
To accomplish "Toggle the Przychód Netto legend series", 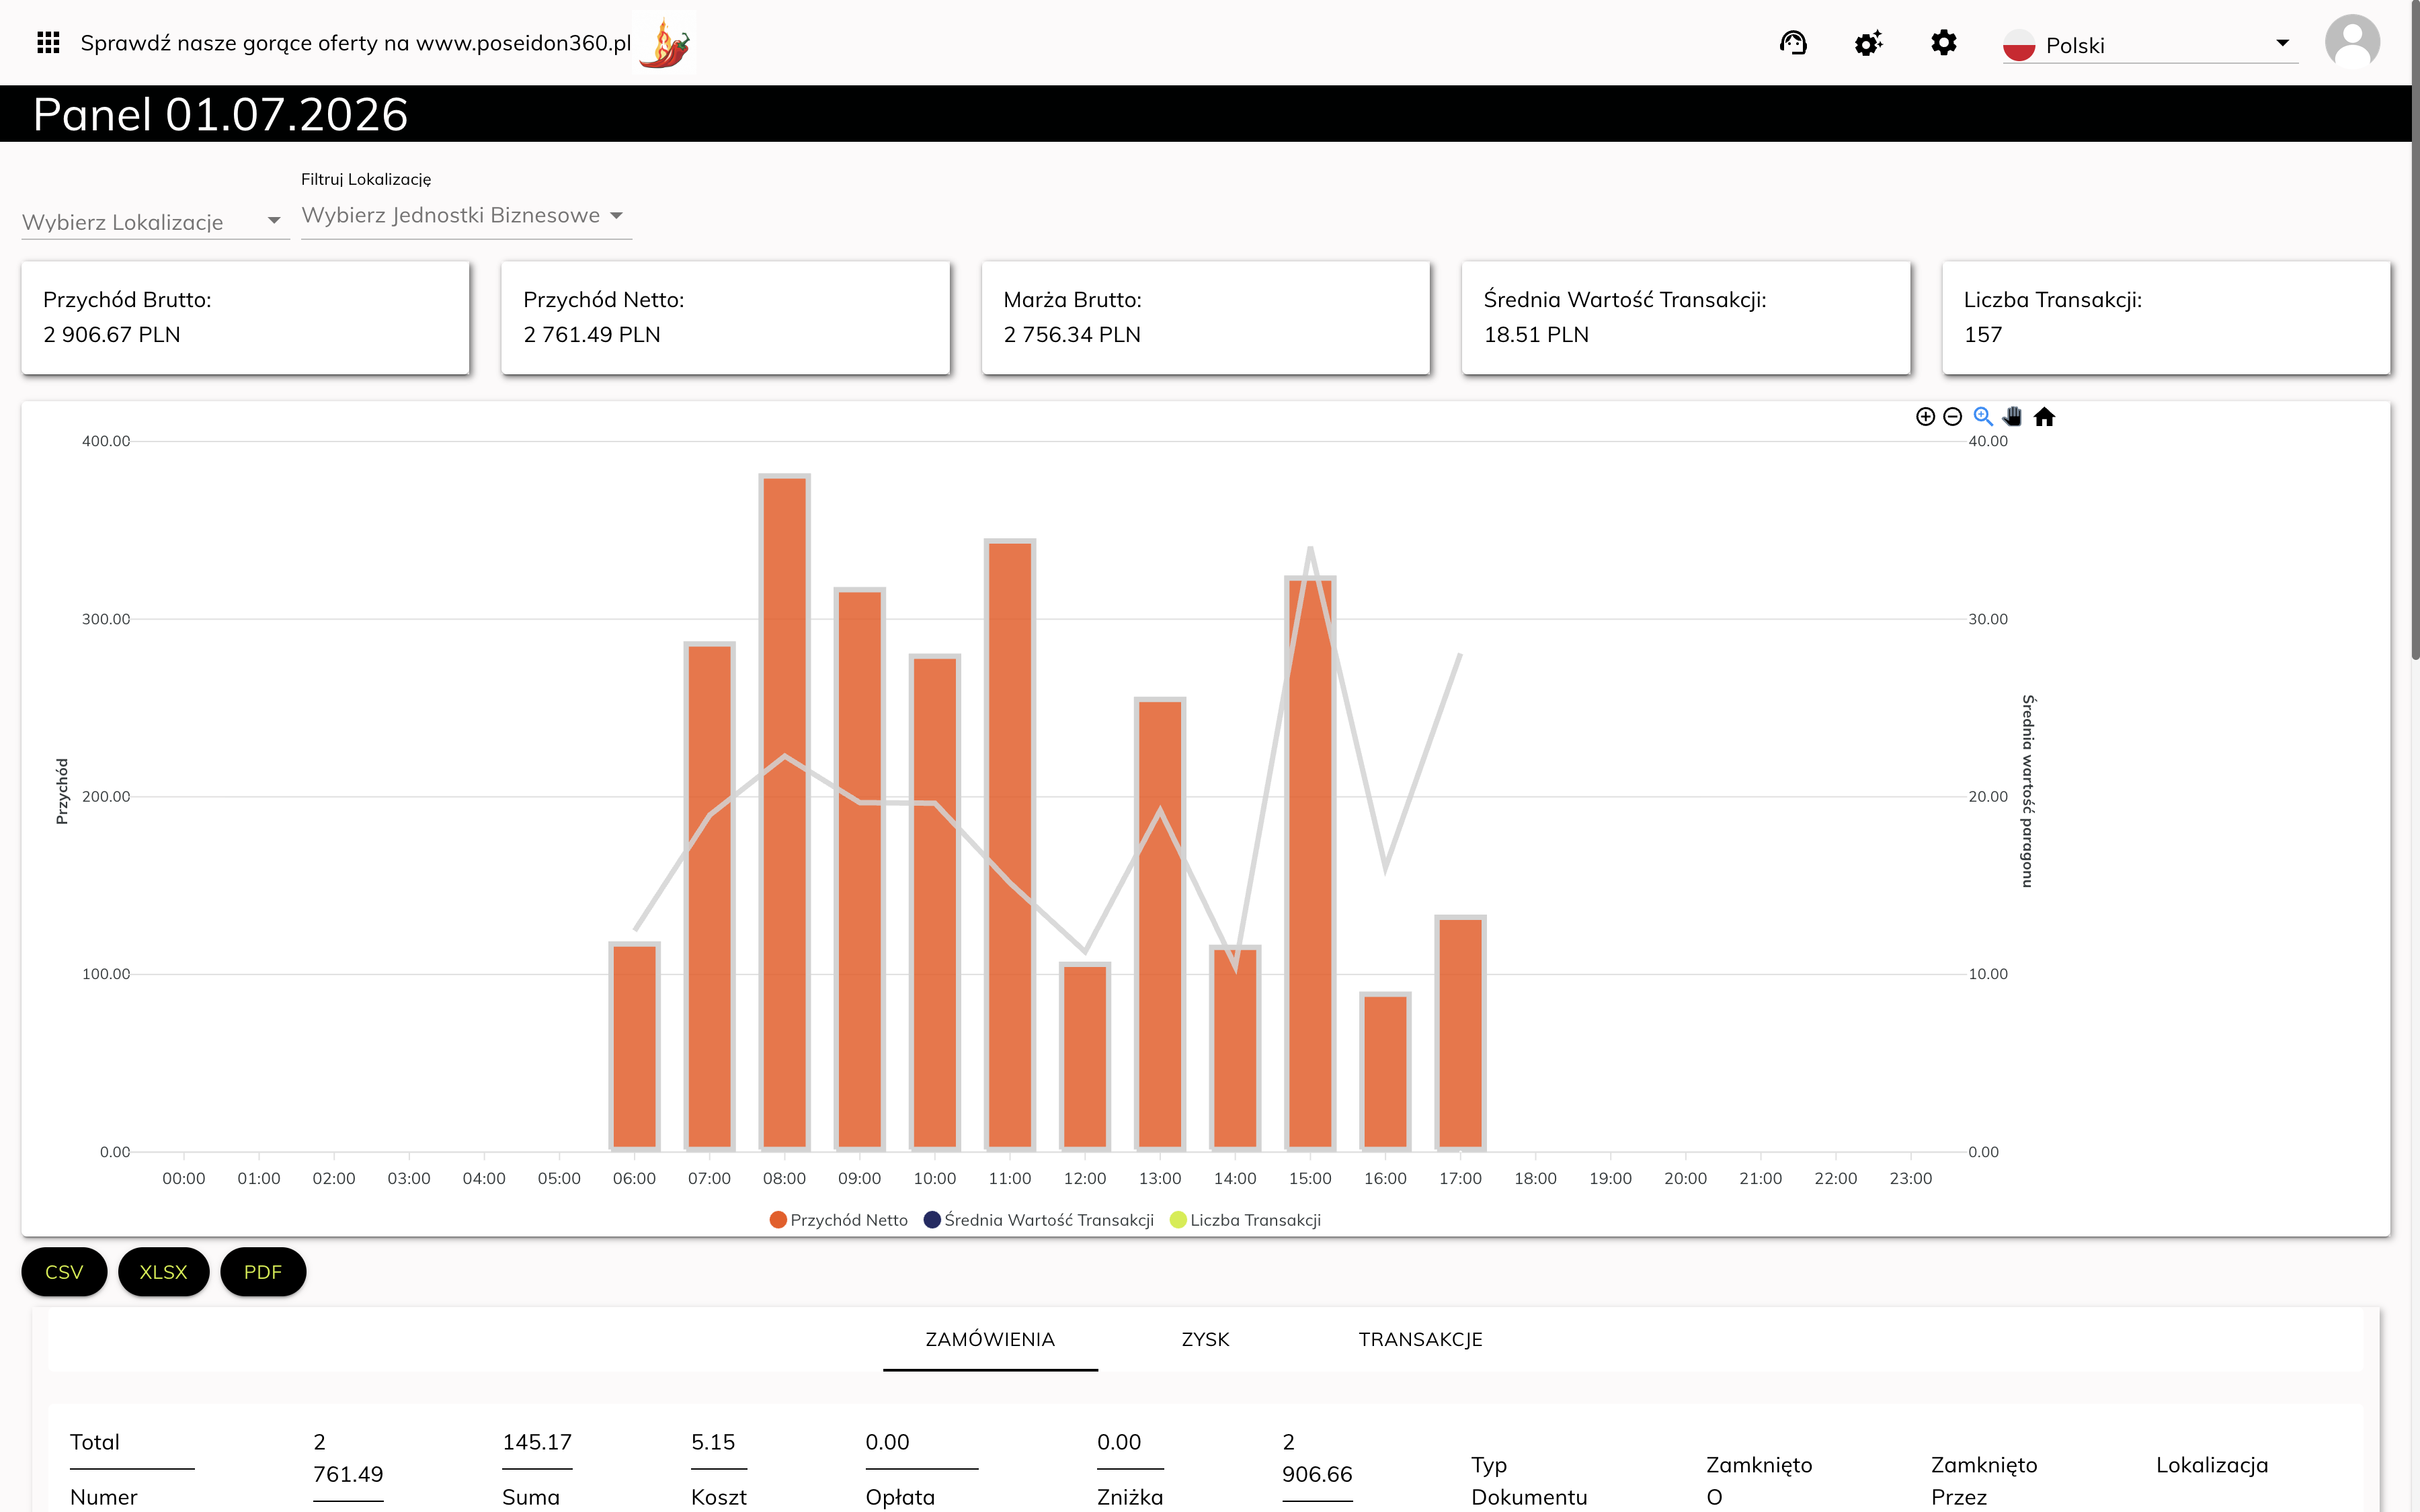I will coord(838,1220).
